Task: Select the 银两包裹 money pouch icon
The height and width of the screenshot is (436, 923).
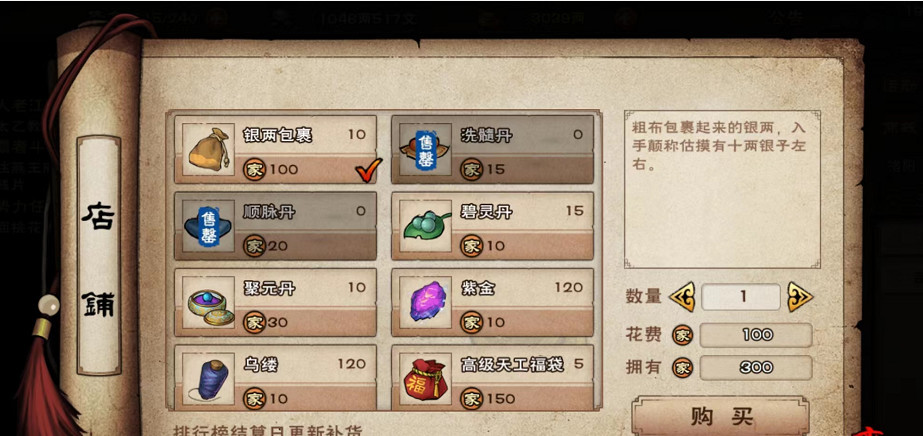Action: click(x=208, y=149)
